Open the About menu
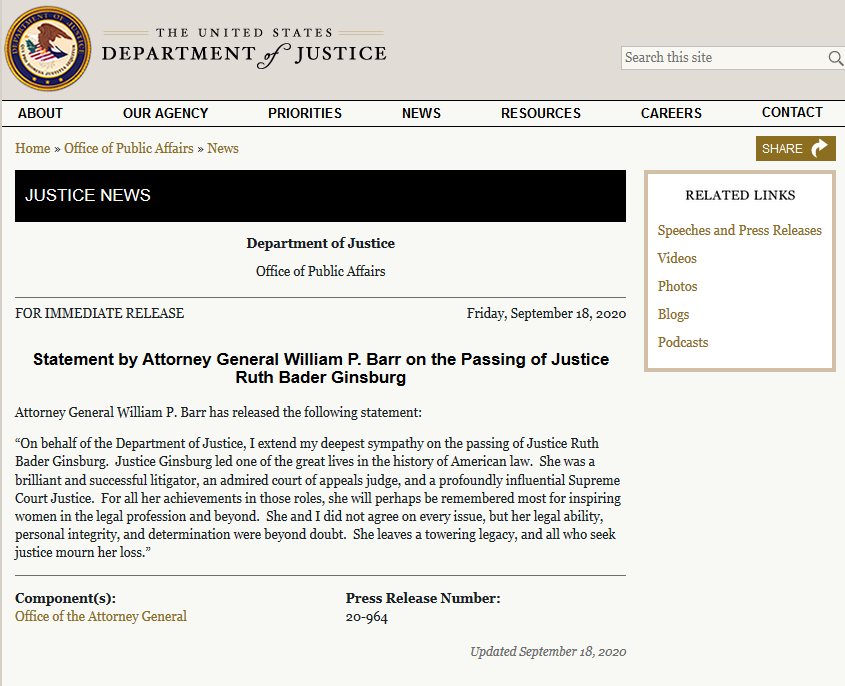Image resolution: width=845 pixels, height=686 pixels. pyautogui.click(x=40, y=113)
